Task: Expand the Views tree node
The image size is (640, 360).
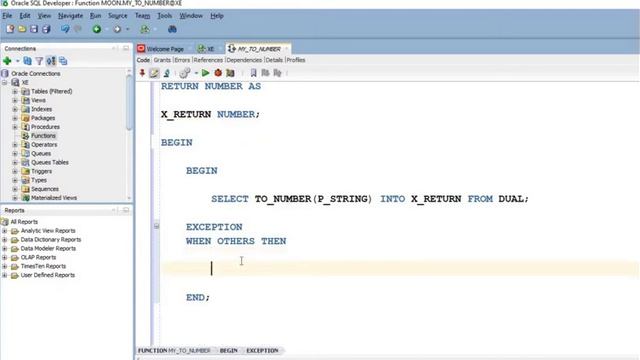Action: click(15, 100)
